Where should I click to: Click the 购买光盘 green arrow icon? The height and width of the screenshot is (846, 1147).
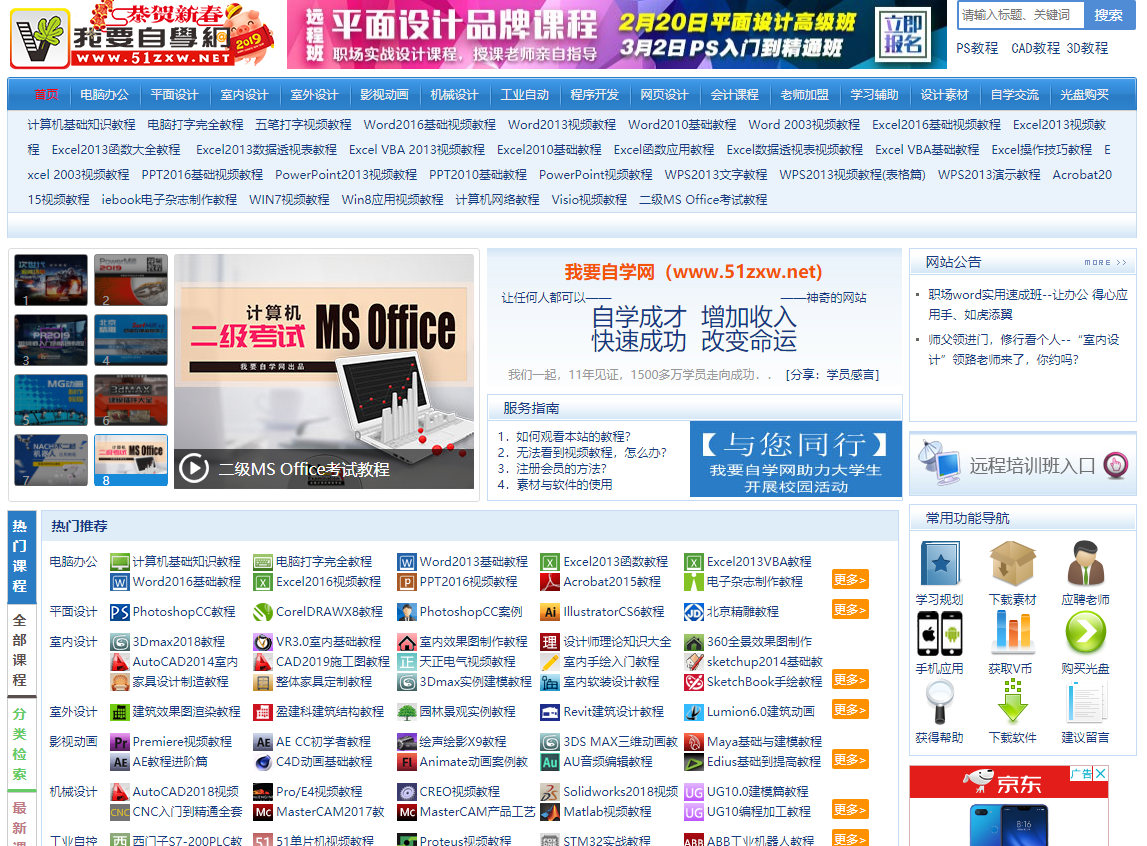(1086, 632)
